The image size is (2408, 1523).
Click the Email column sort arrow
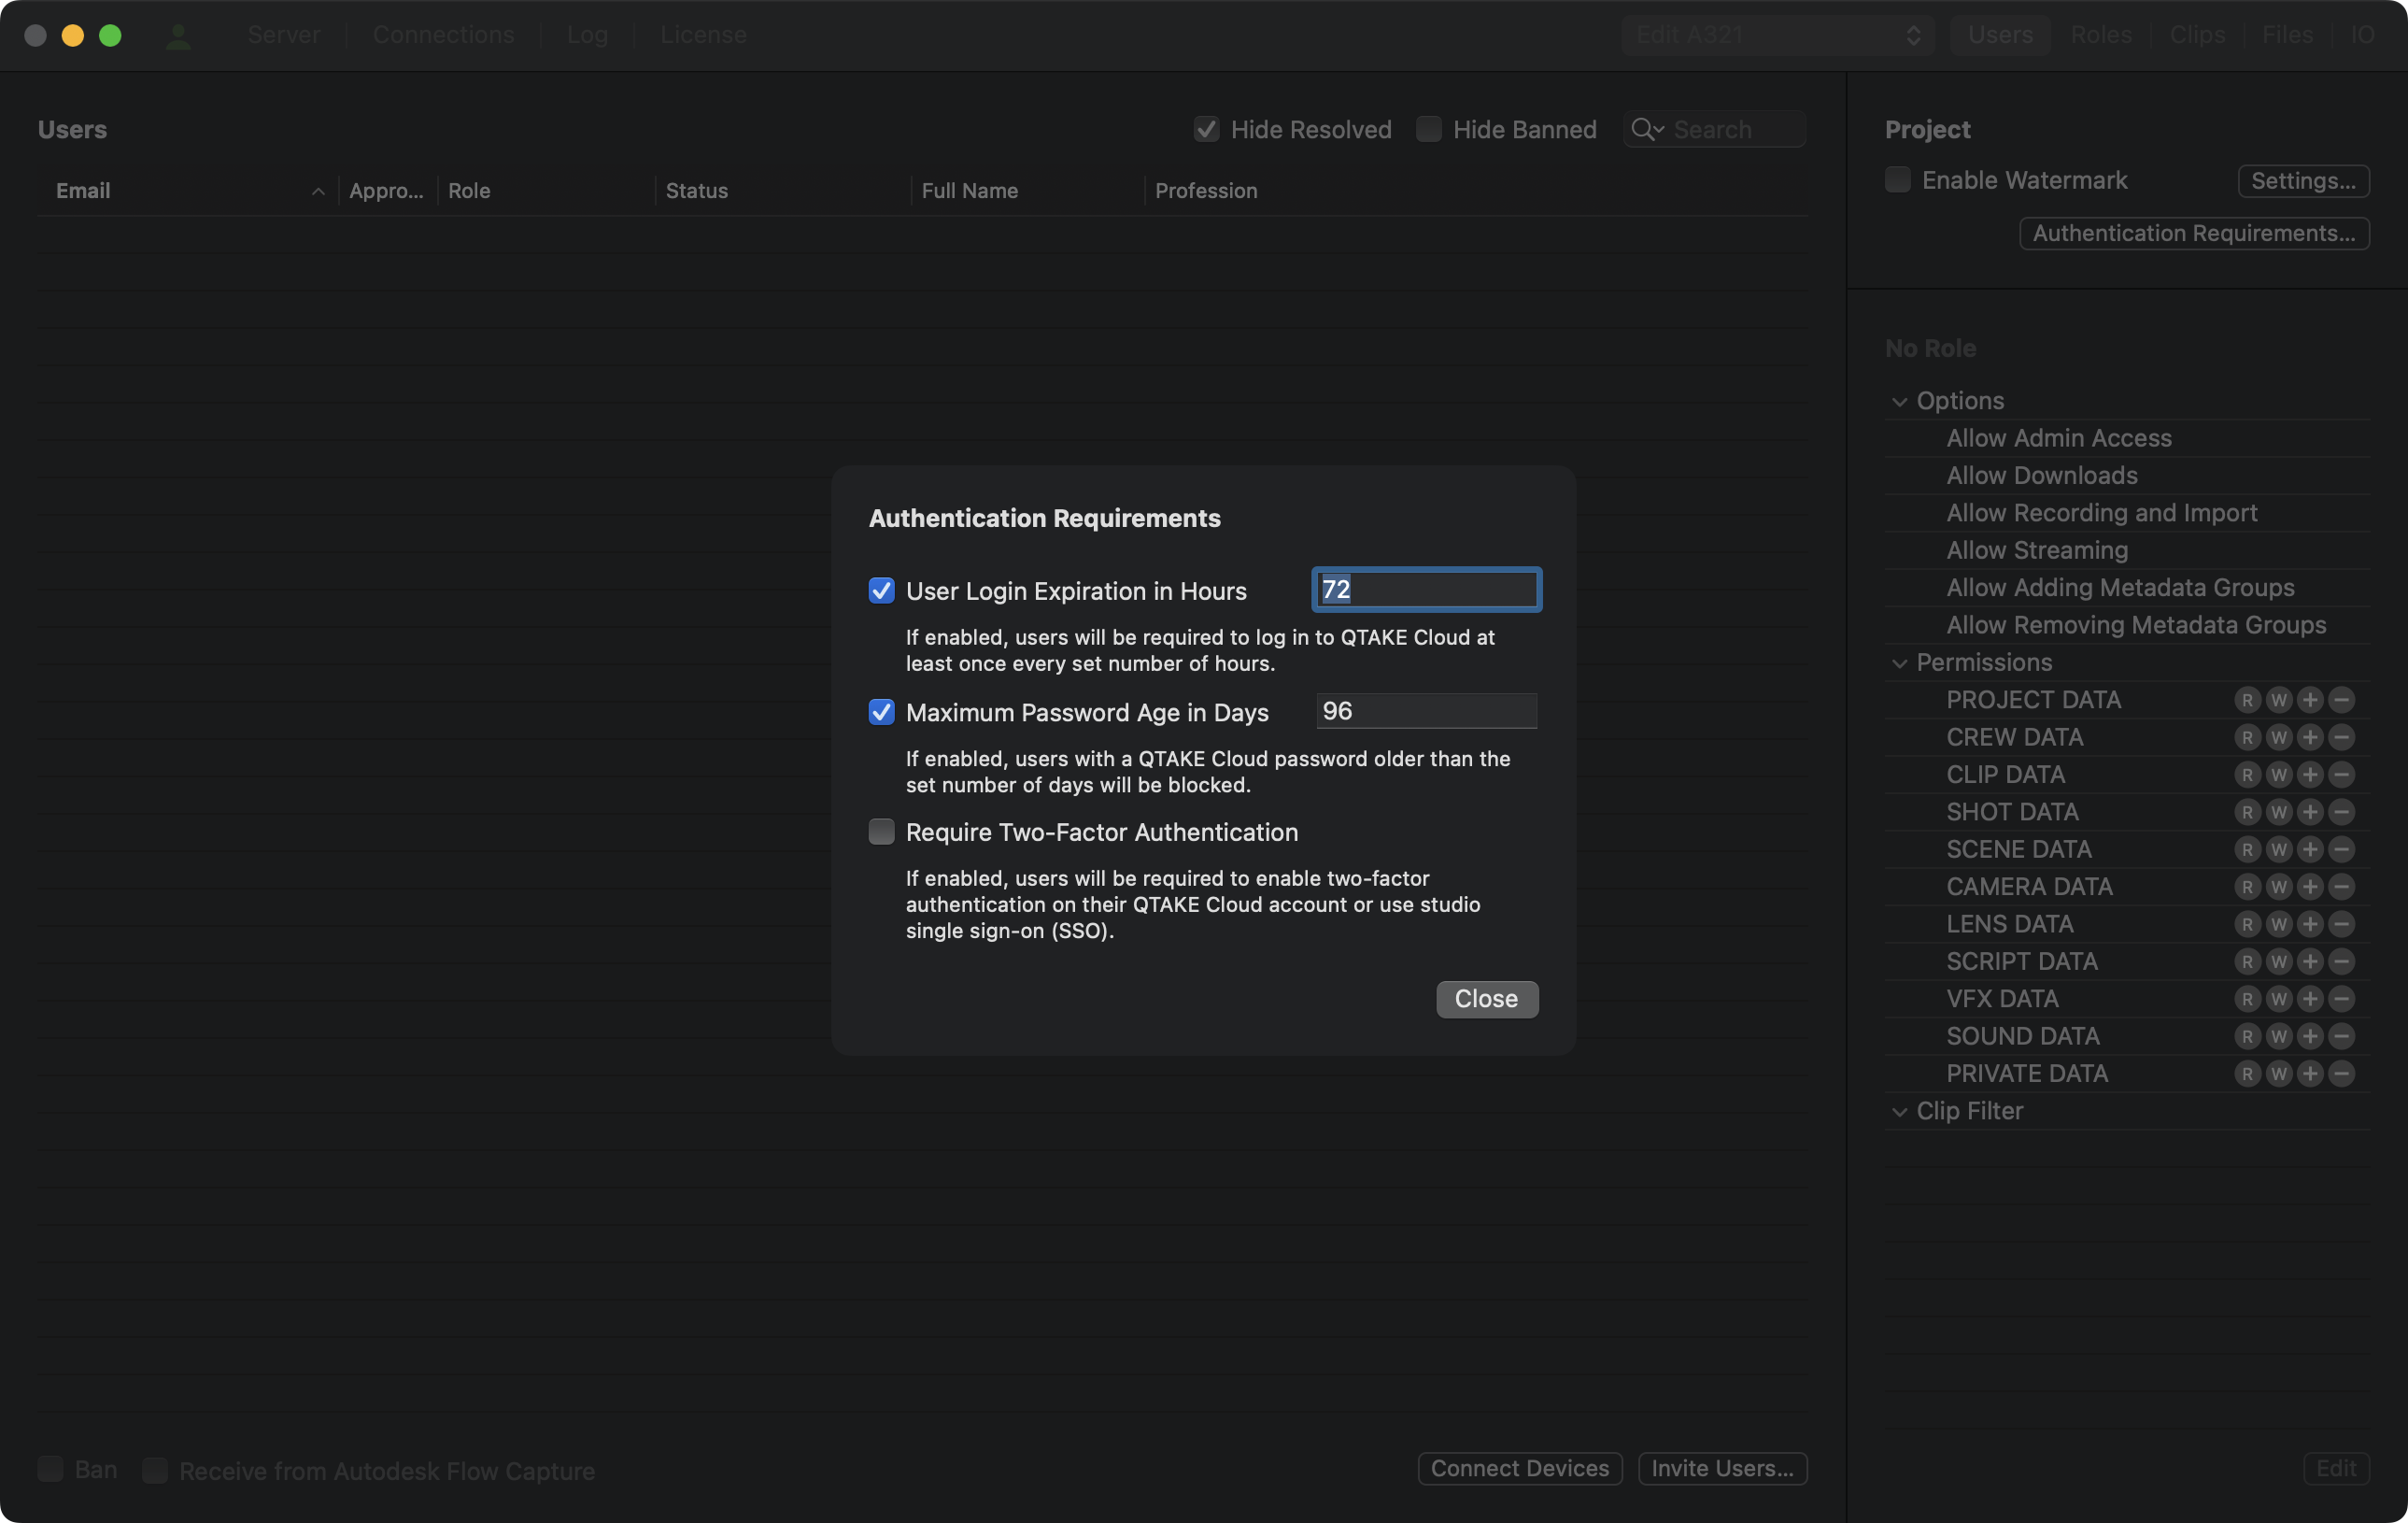click(318, 192)
